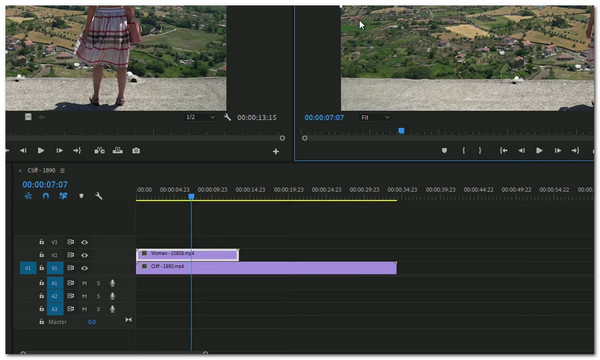Toggle lock on track V3
Viewport: 600px width, 360px height.
click(x=41, y=242)
